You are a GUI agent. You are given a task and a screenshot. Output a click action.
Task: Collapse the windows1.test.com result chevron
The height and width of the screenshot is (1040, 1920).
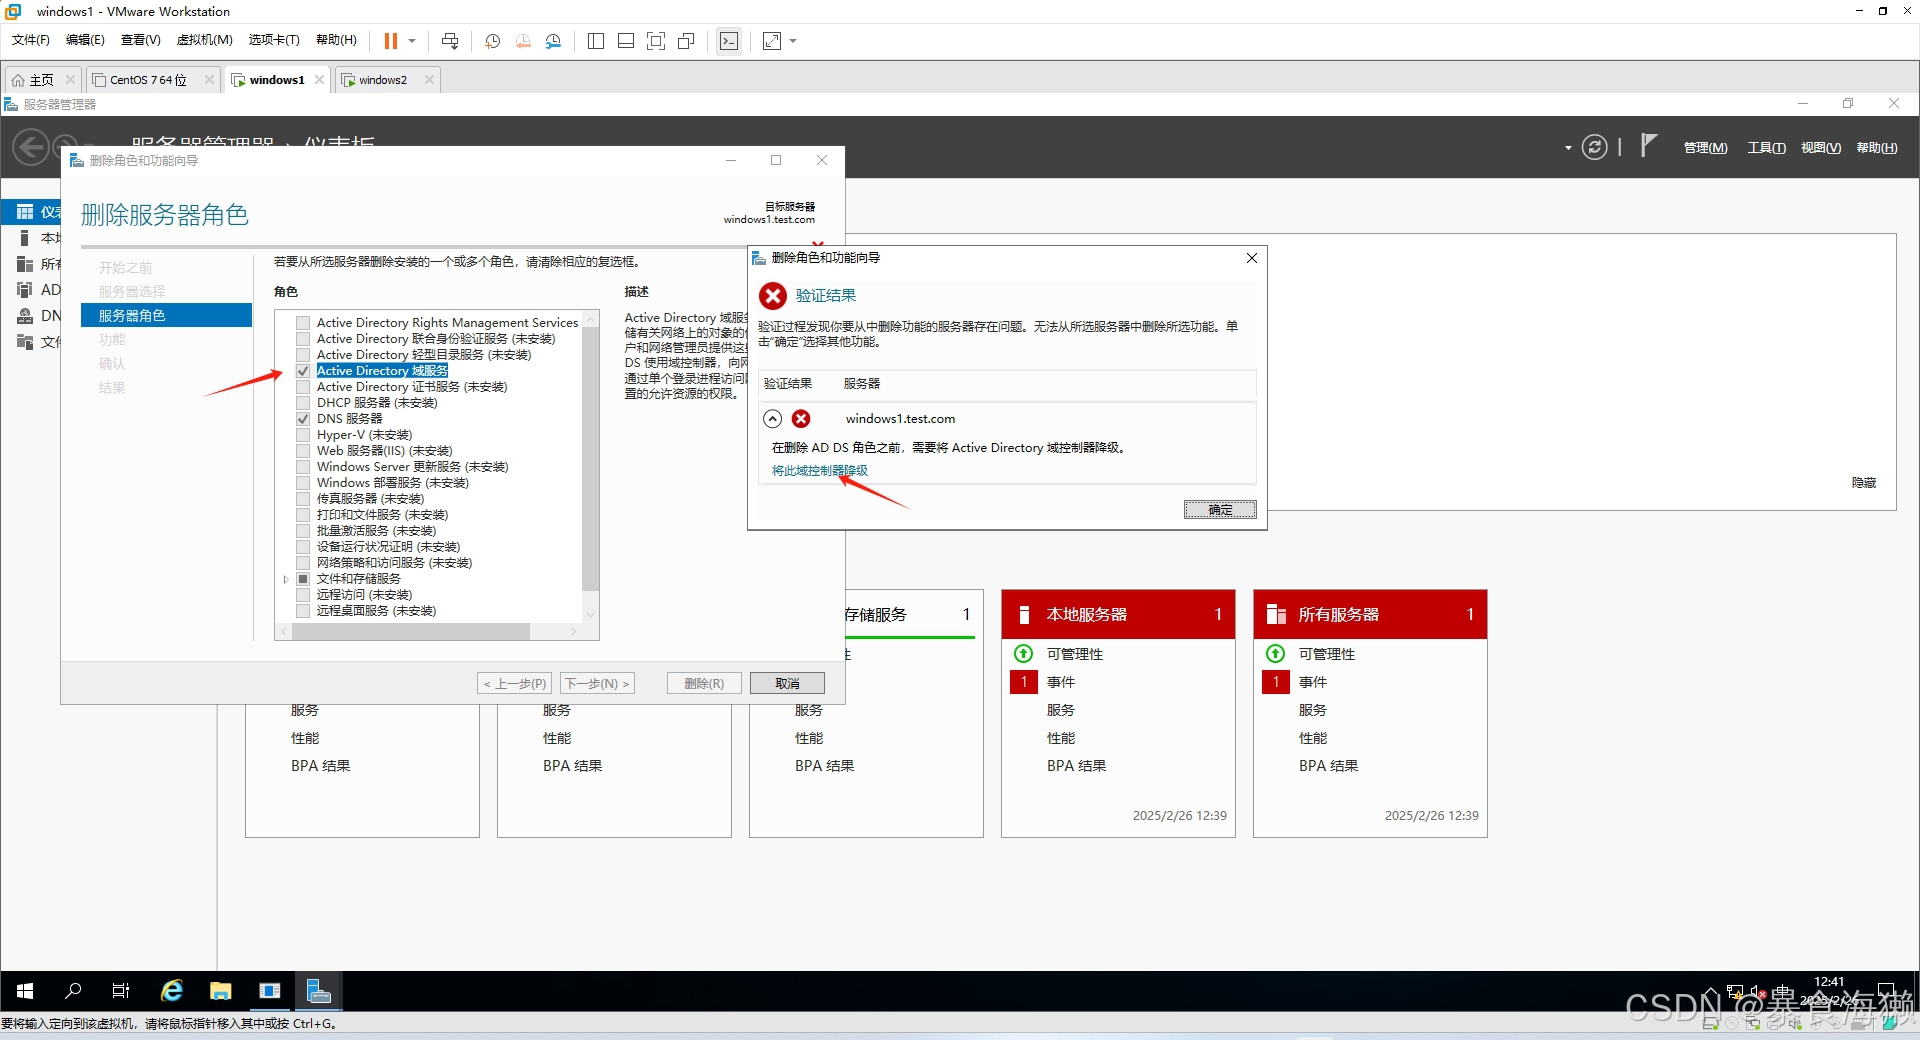[773, 419]
